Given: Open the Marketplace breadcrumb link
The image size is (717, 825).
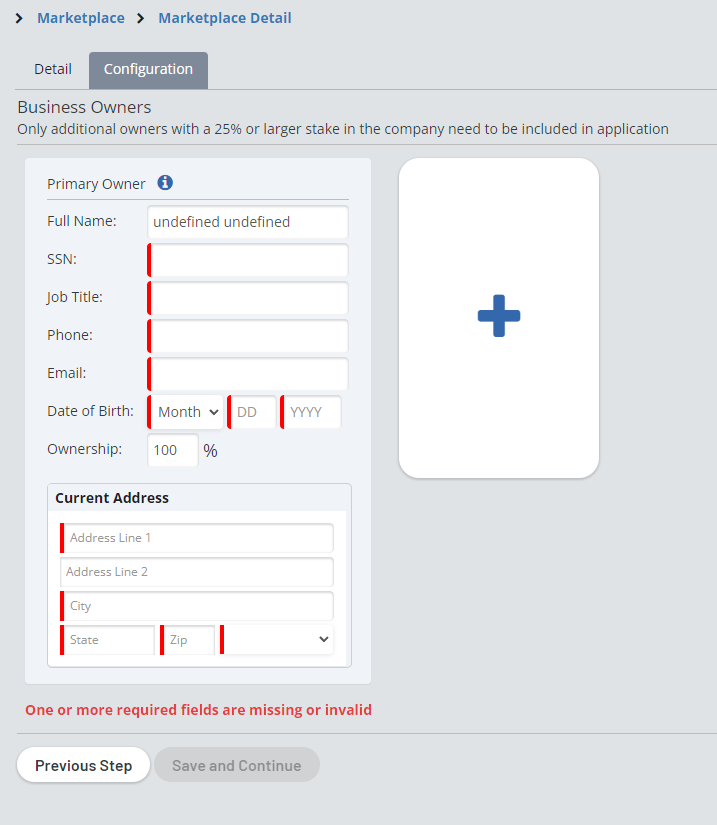Looking at the screenshot, I should (81, 18).
